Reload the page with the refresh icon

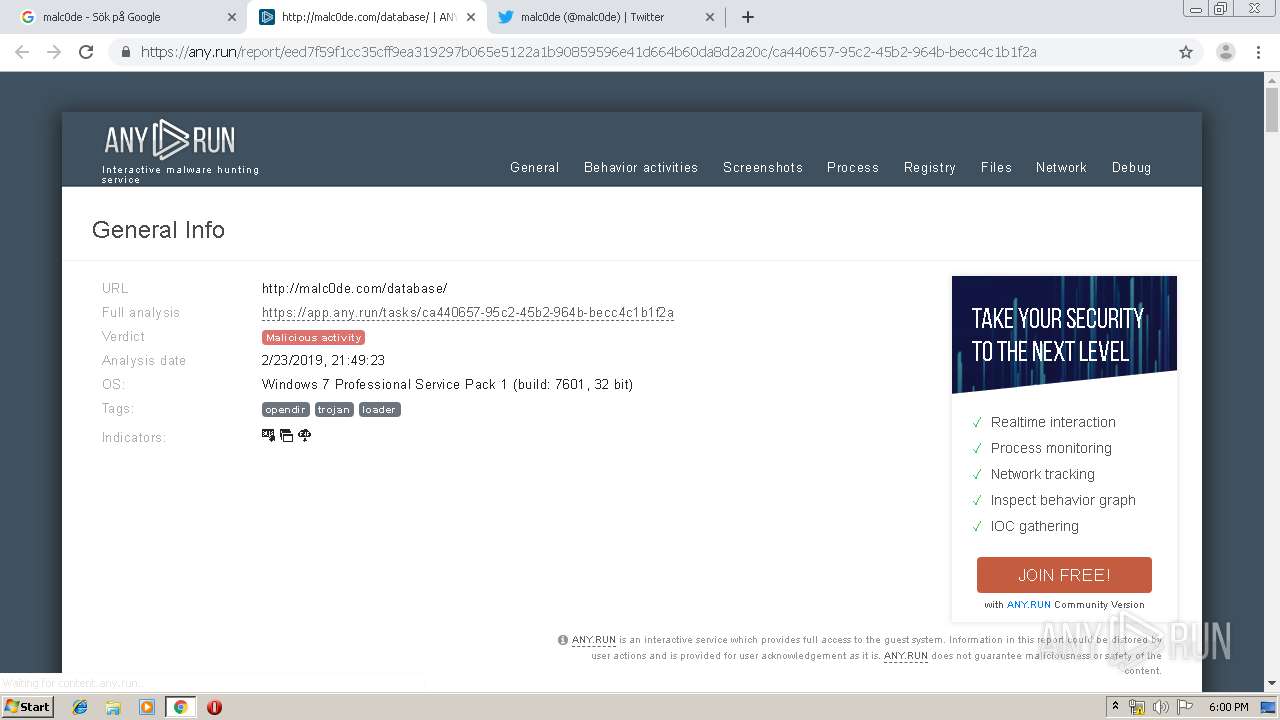(x=86, y=52)
